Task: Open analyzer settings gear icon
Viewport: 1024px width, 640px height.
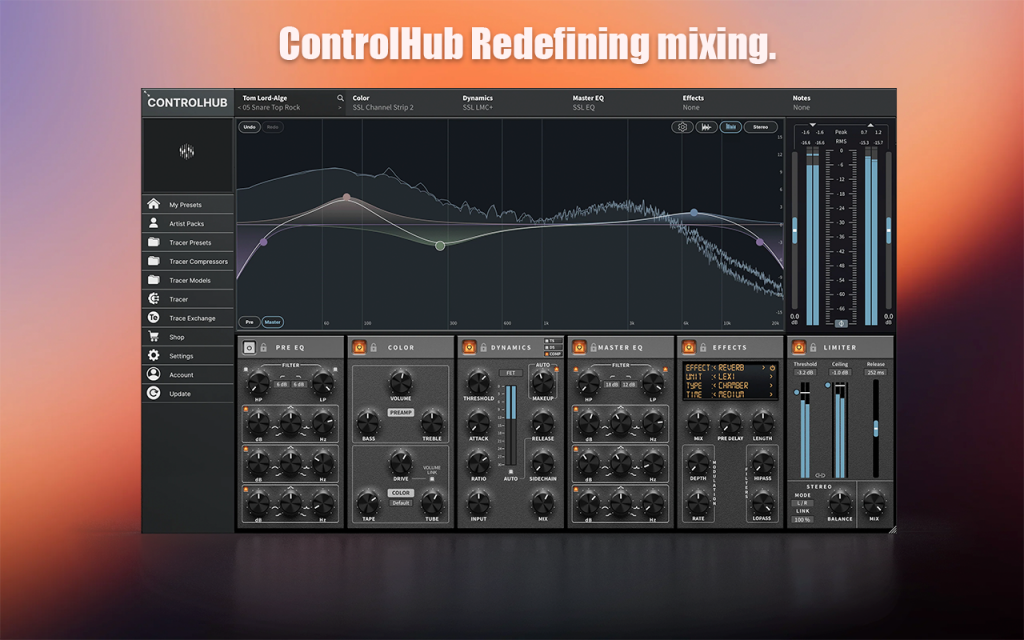Action: pyautogui.click(x=682, y=127)
